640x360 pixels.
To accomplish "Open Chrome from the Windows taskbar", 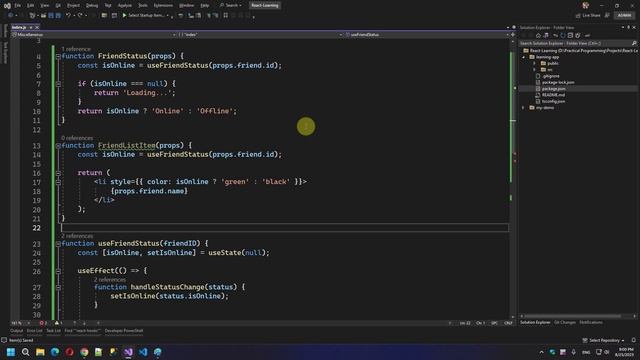I will pos(84,352).
